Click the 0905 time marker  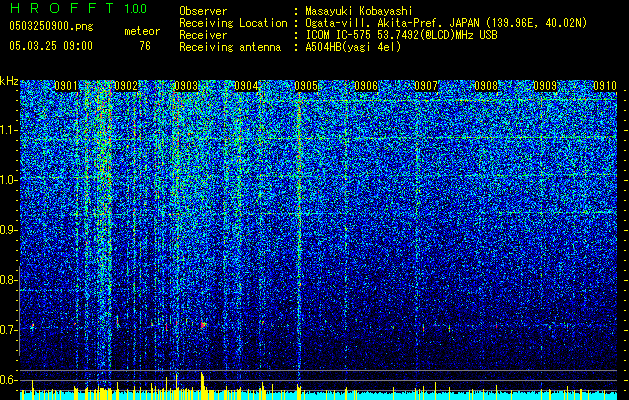coord(306,86)
